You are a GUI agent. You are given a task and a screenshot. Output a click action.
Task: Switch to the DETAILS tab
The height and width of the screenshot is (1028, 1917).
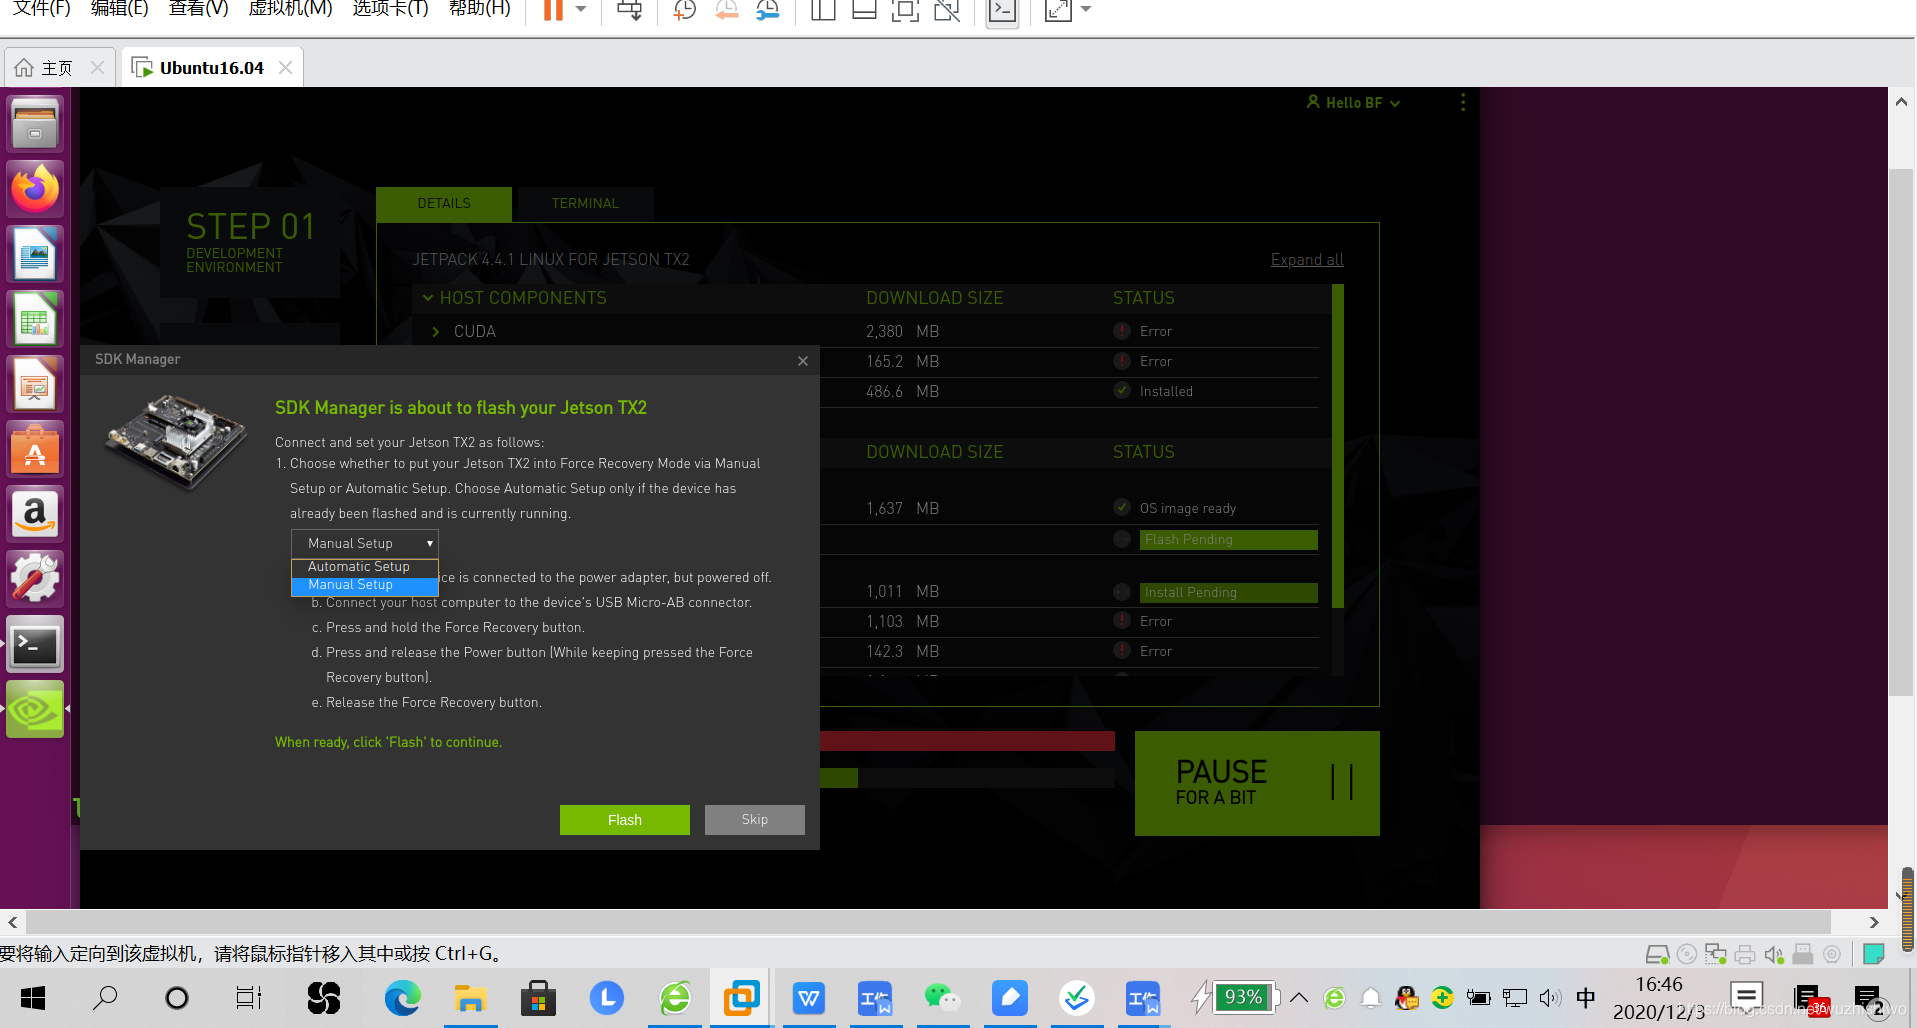point(444,203)
